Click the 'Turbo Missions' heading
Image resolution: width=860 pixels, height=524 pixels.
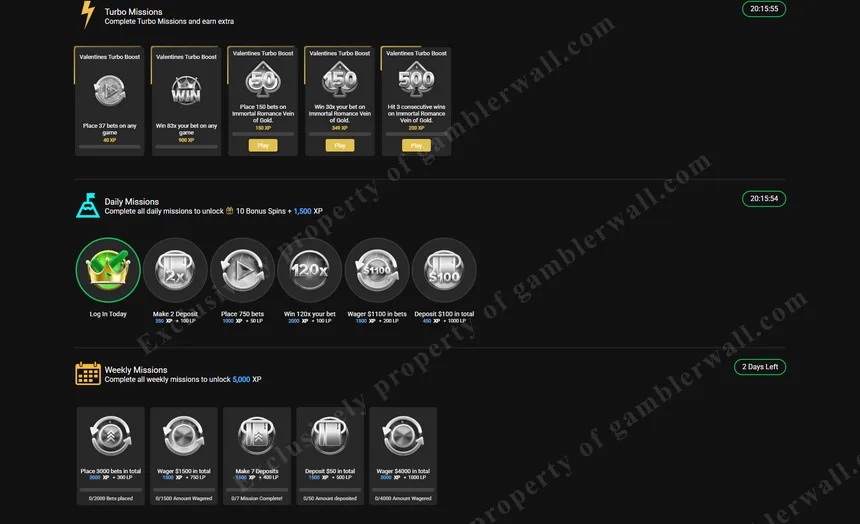(133, 12)
